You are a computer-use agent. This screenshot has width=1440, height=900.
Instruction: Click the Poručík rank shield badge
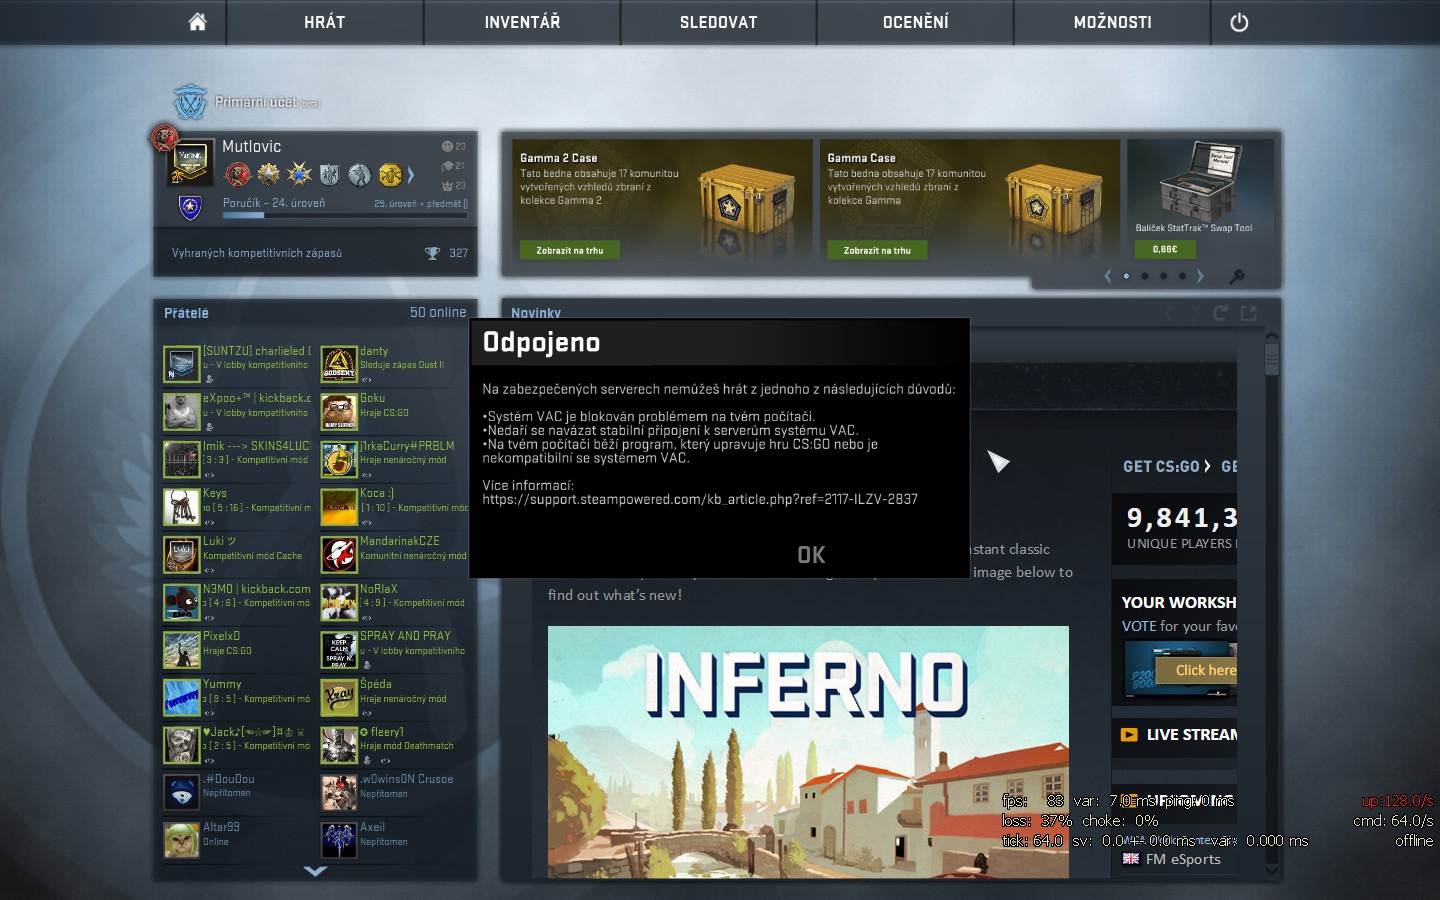(x=190, y=207)
